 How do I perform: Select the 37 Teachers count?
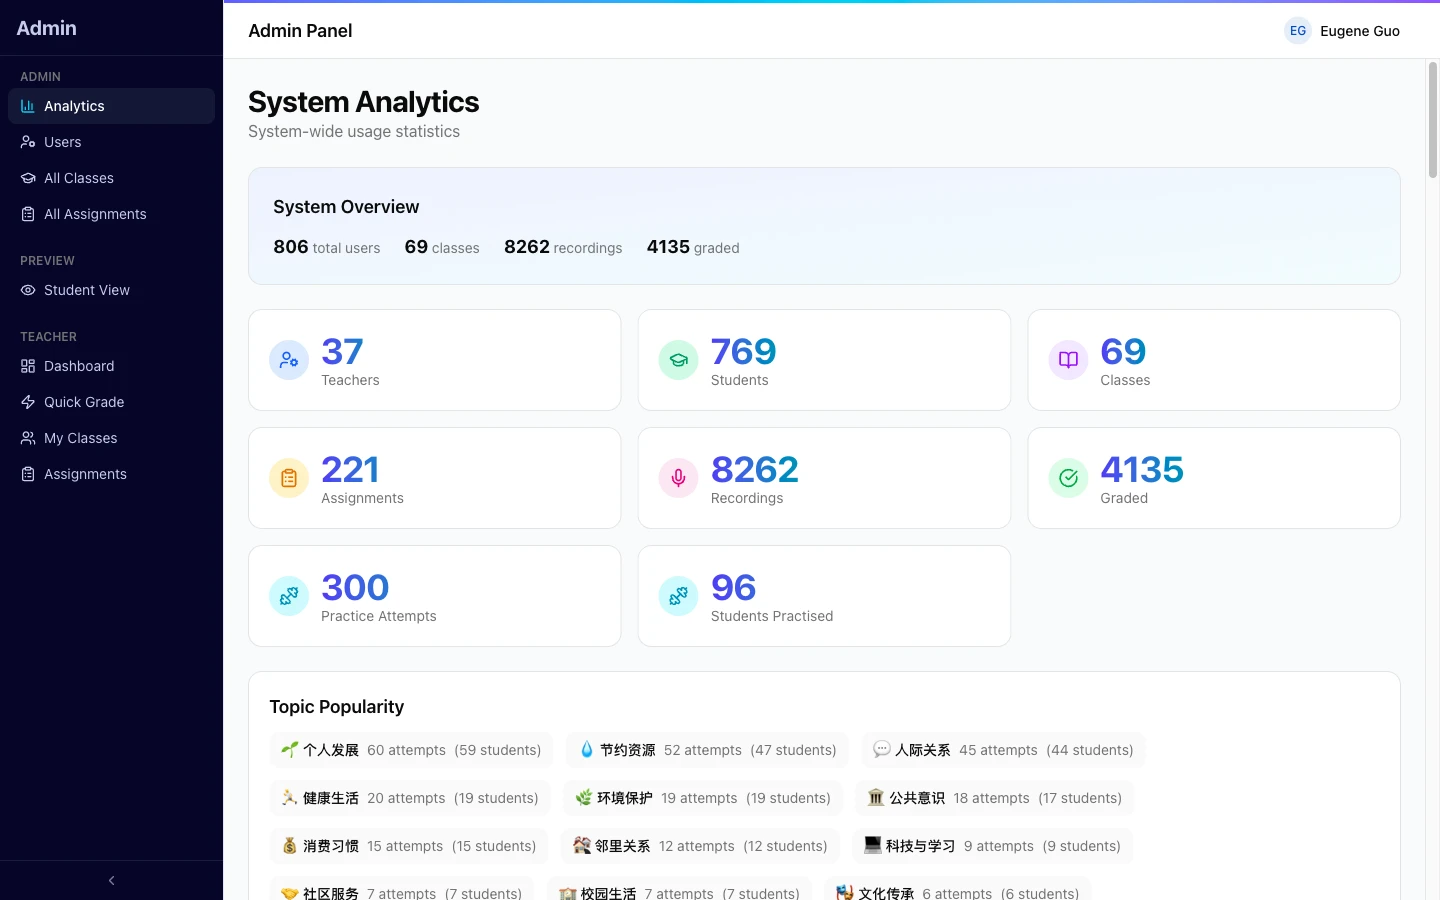click(x=342, y=351)
